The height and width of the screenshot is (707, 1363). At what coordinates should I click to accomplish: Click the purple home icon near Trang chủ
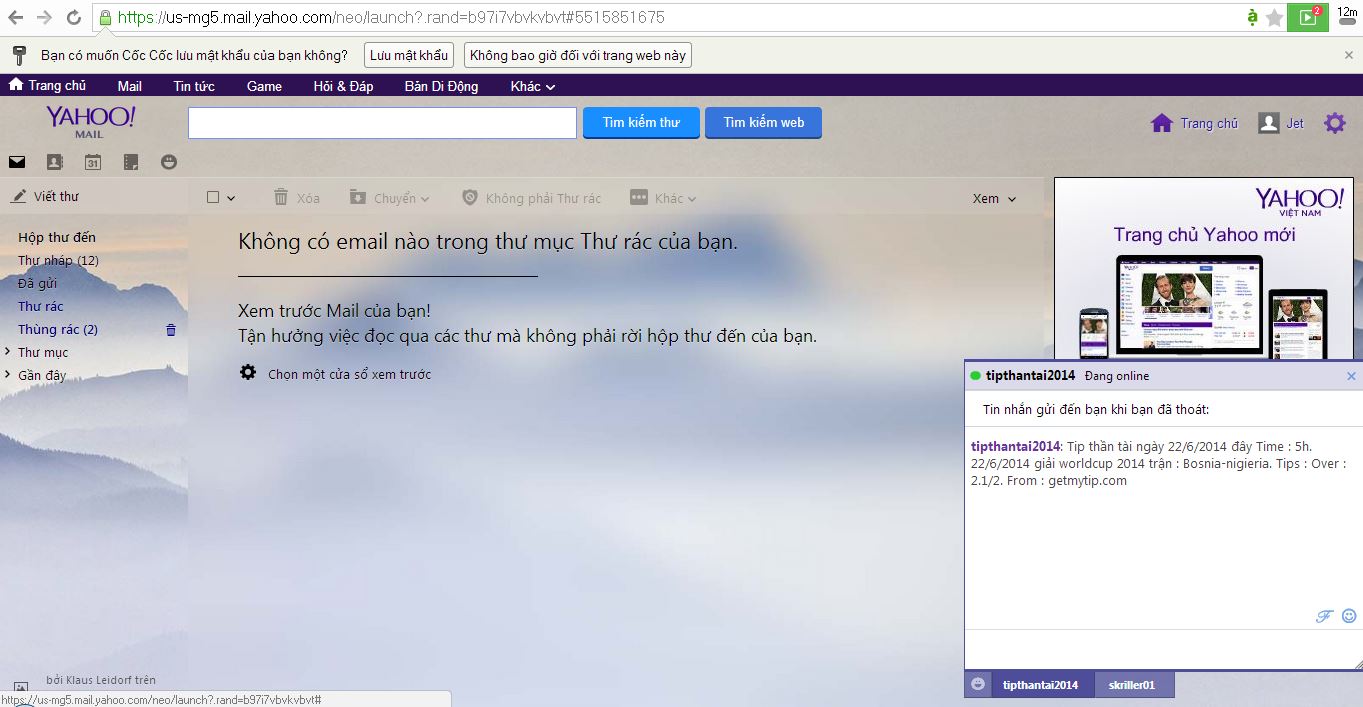(1161, 123)
